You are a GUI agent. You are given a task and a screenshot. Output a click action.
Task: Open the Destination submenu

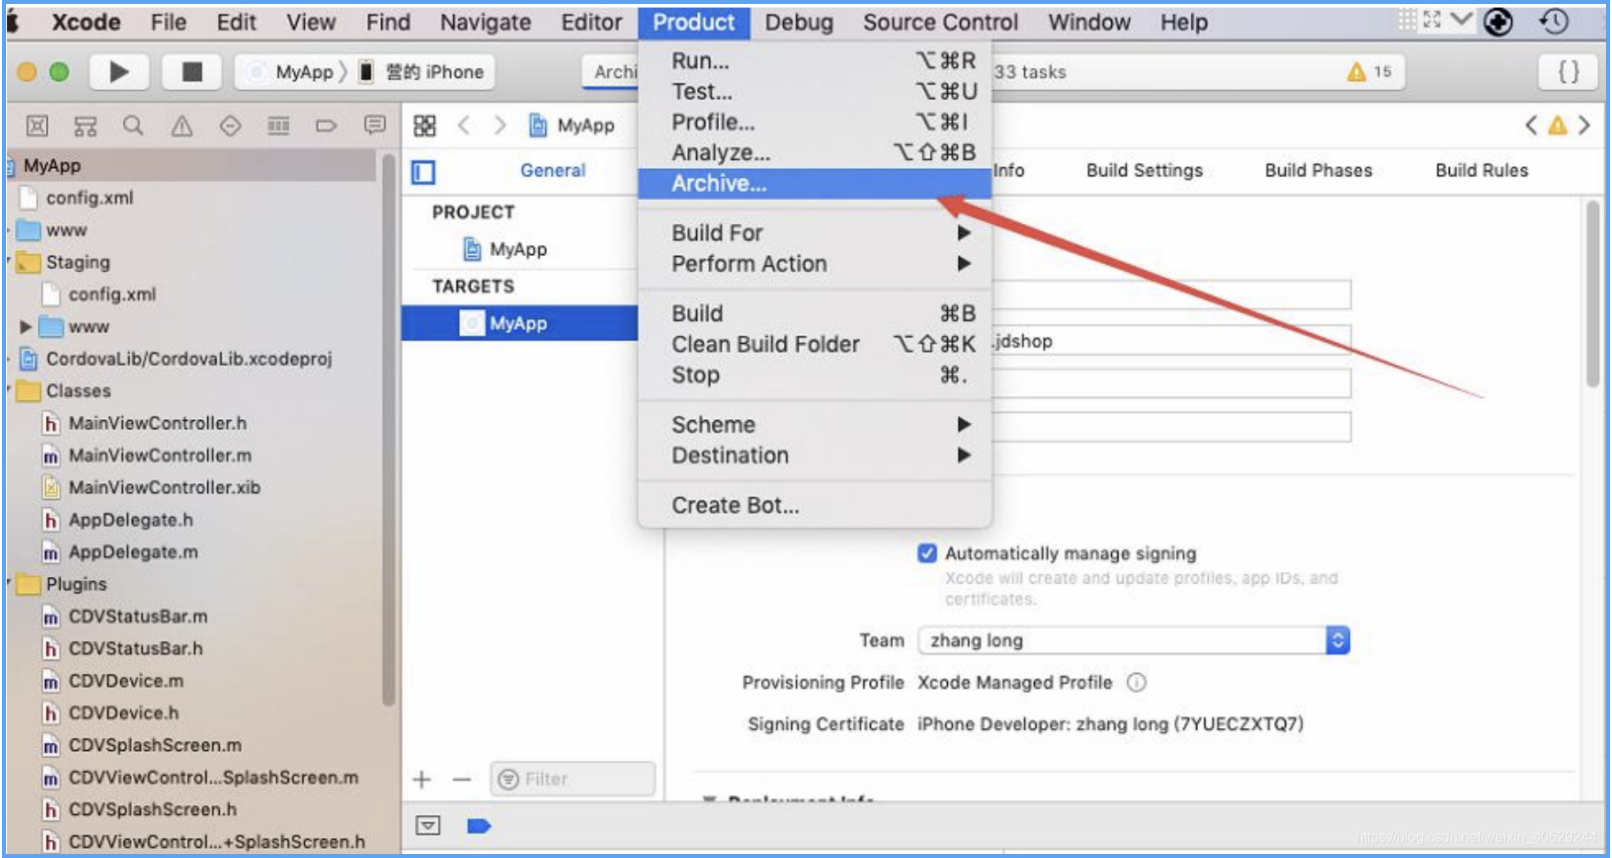814,456
